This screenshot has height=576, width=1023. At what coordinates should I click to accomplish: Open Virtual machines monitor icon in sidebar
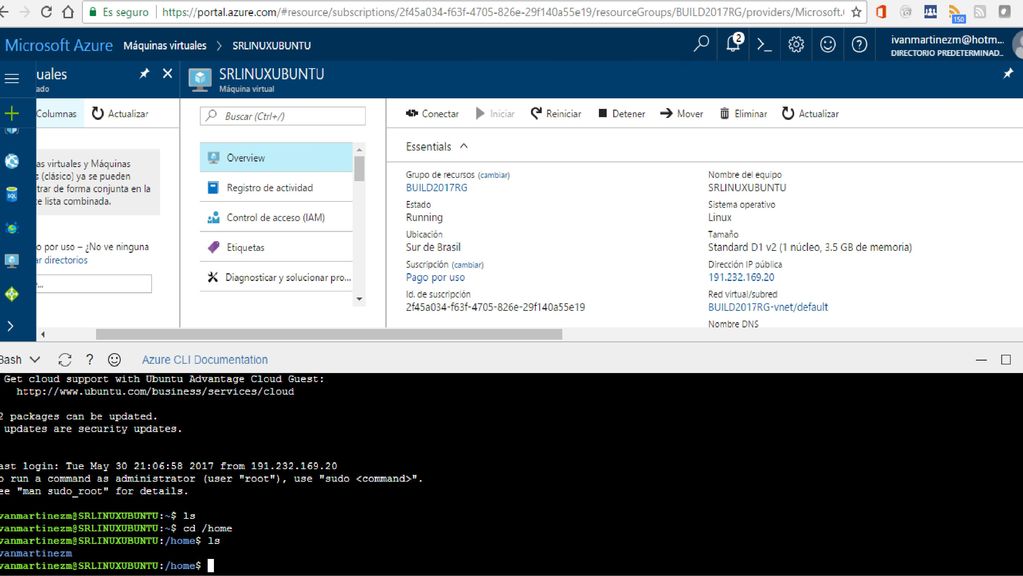[x=12, y=261]
